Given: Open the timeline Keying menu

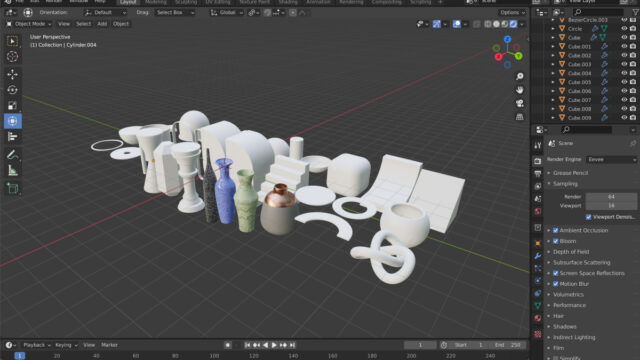Looking at the screenshot, I should (x=66, y=345).
